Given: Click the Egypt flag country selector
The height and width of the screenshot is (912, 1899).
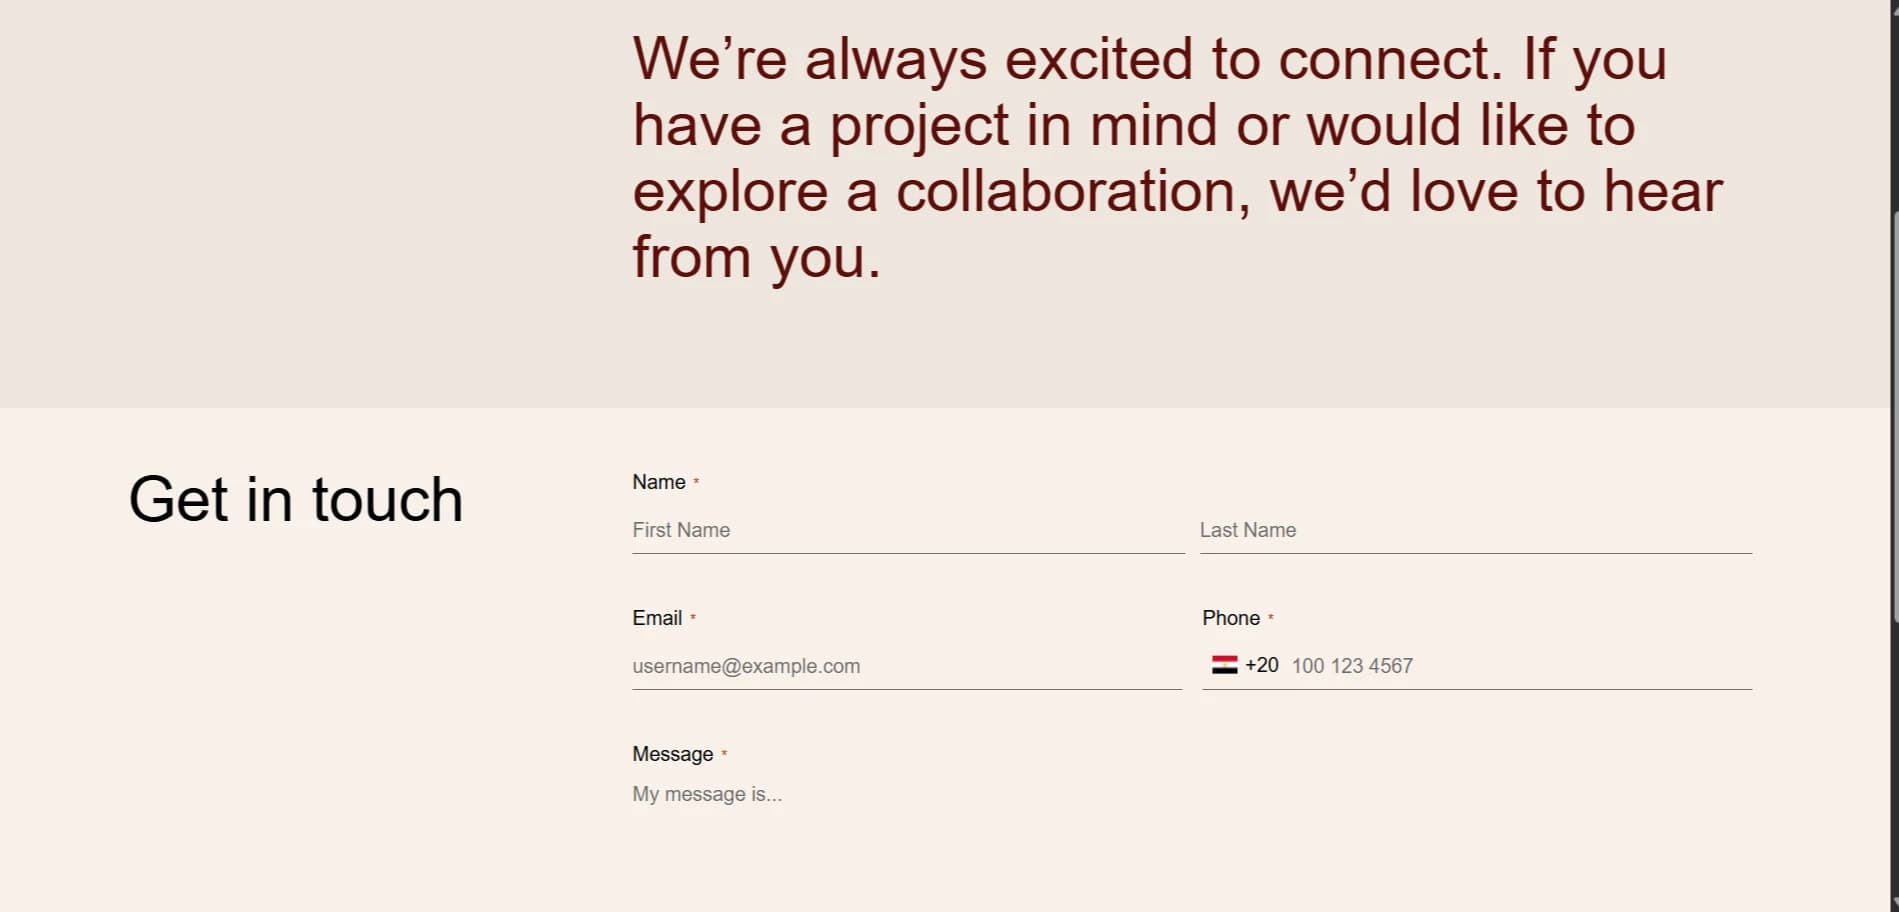Looking at the screenshot, I should 1224,665.
